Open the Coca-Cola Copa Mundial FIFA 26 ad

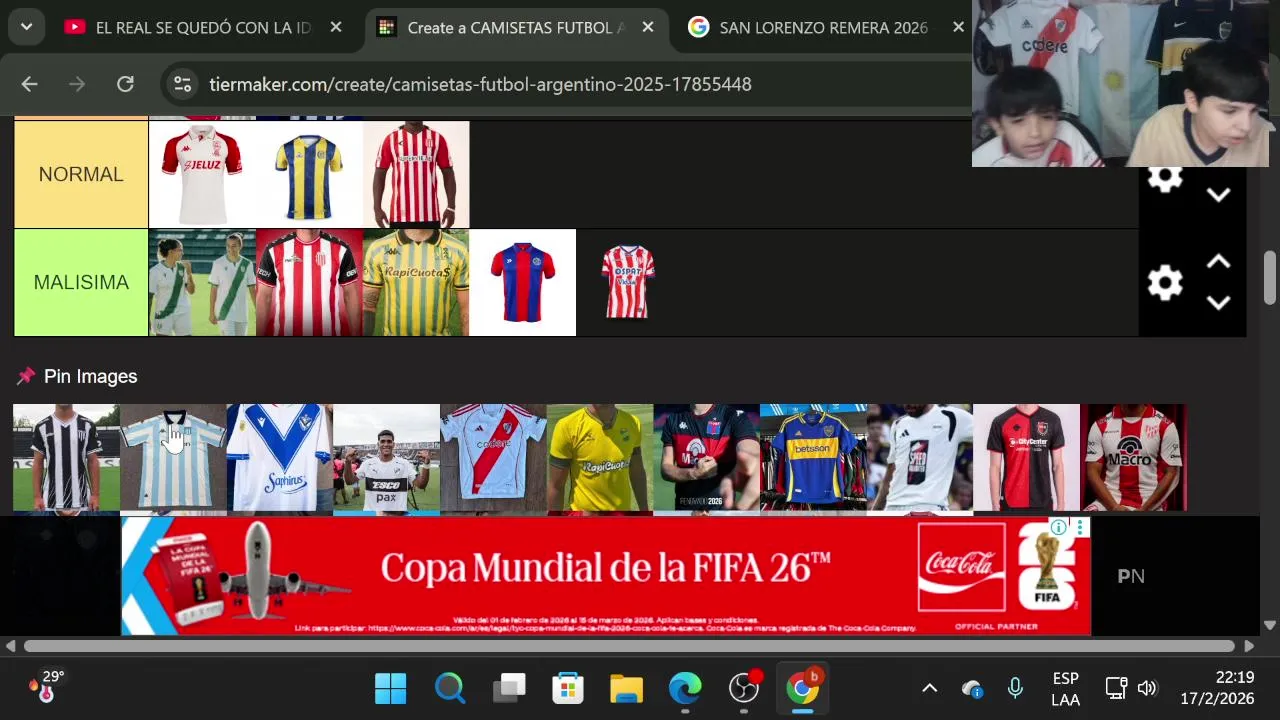[x=606, y=576]
